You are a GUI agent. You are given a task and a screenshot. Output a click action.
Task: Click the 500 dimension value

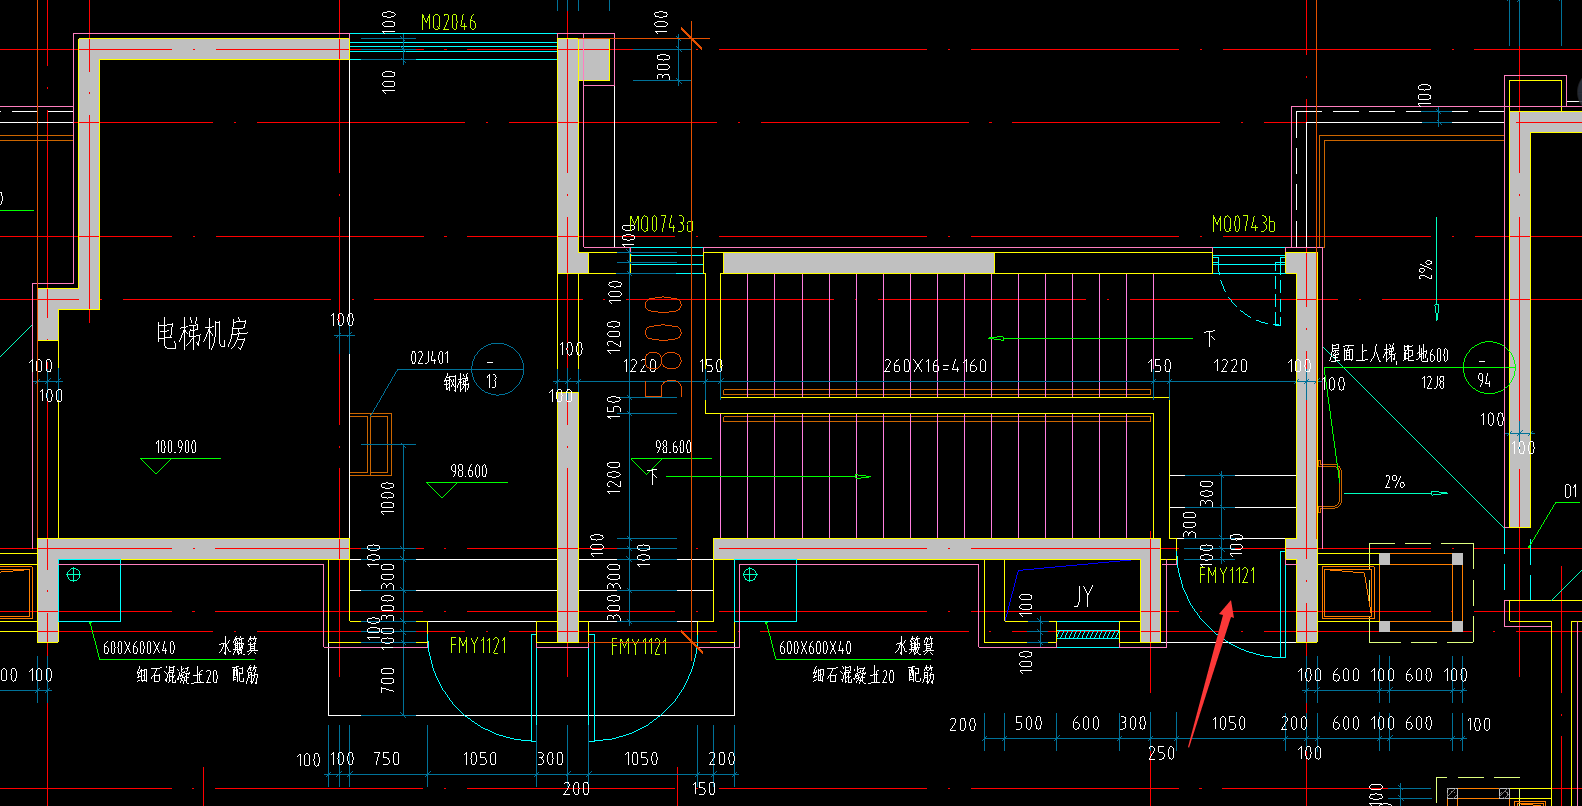point(1029,723)
